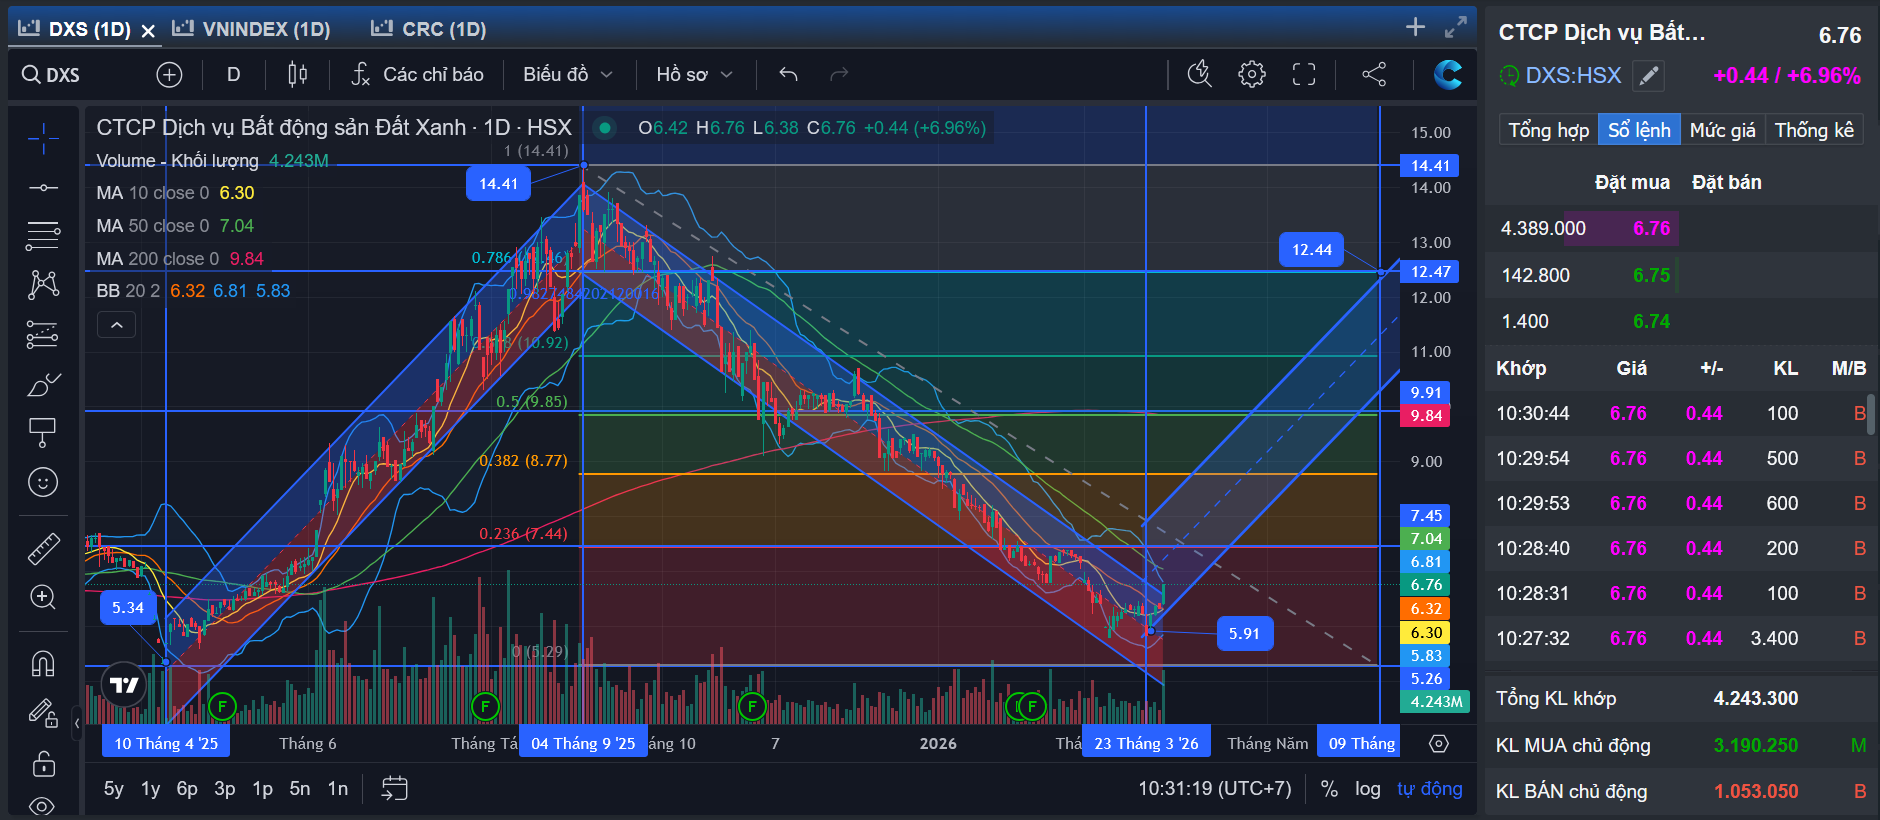
Task: Open the Sổ lệnh tab
Action: (1639, 130)
